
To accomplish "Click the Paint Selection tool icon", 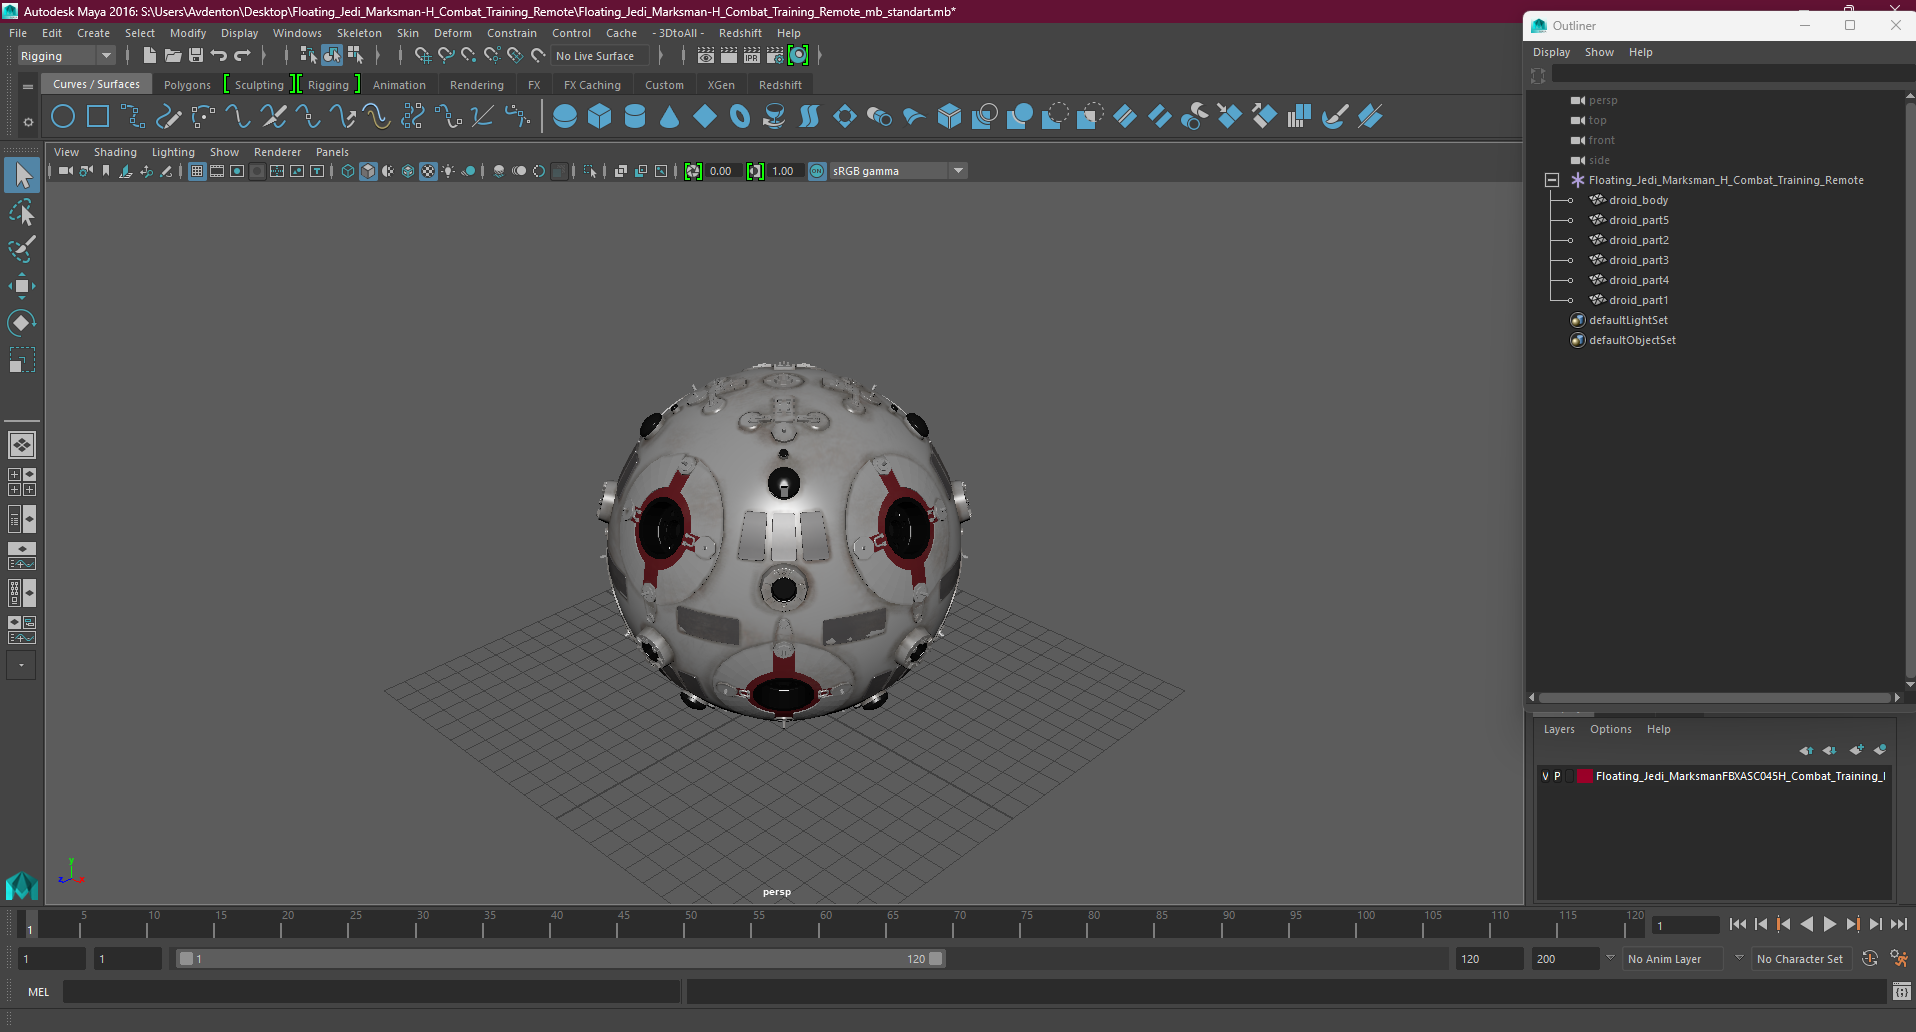I will 21,249.
